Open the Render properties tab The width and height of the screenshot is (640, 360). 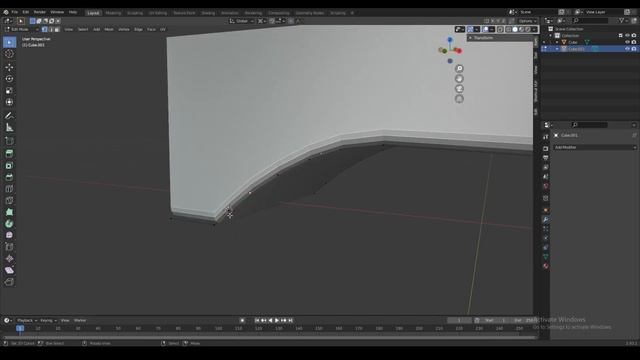pyautogui.click(x=545, y=149)
